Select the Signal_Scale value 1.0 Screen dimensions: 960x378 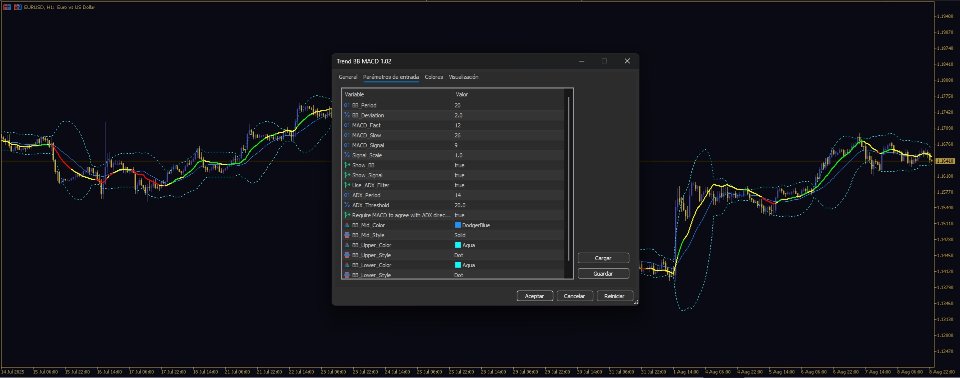[x=459, y=155]
